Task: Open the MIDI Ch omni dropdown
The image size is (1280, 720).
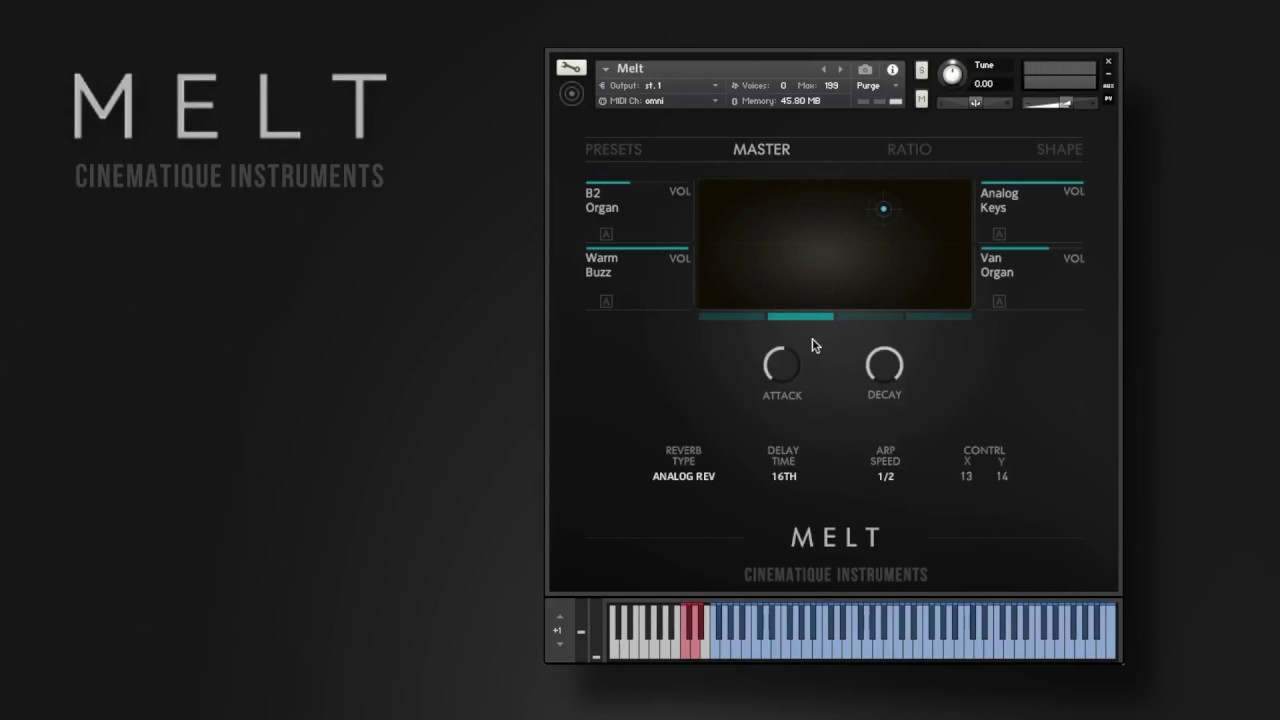Action: 659,101
